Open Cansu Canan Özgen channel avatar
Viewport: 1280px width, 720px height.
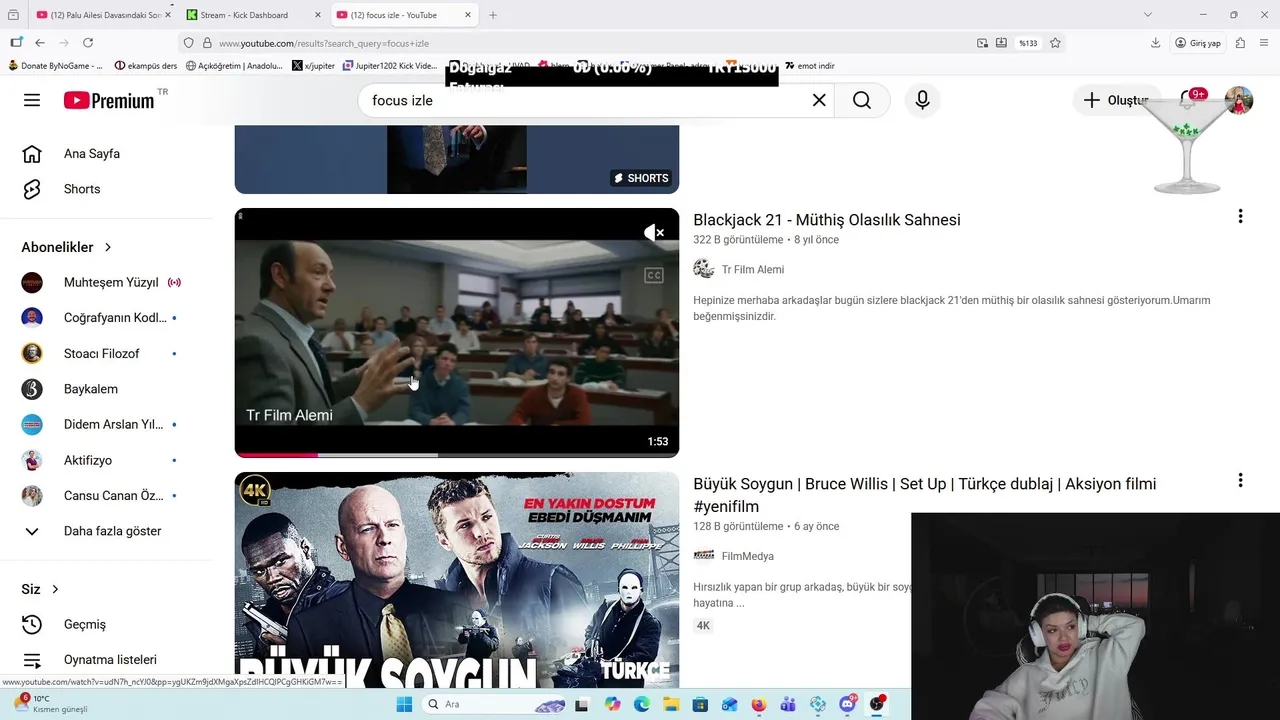click(x=32, y=496)
